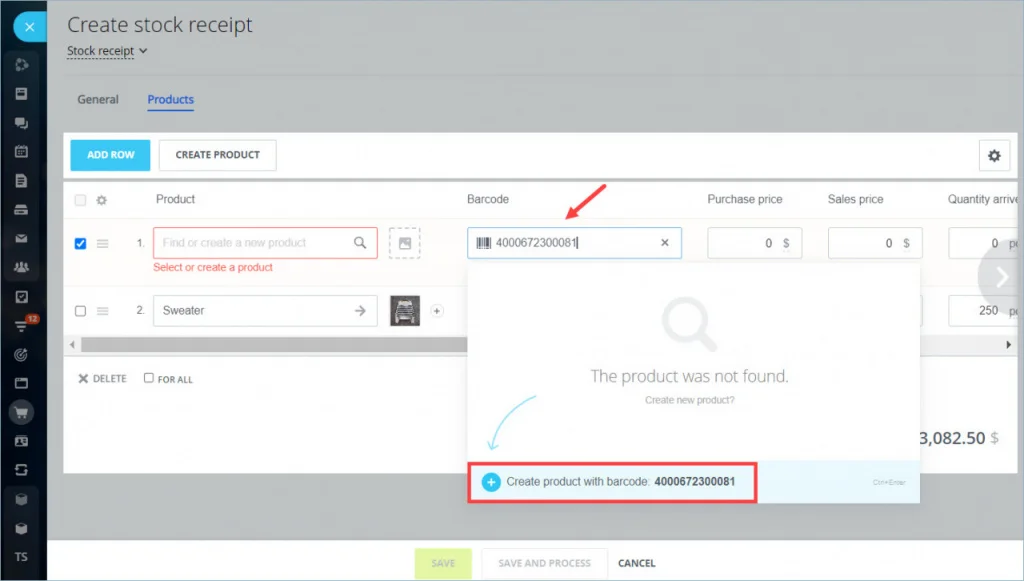Click Create product with barcode option
The image size is (1024, 581).
[612, 482]
